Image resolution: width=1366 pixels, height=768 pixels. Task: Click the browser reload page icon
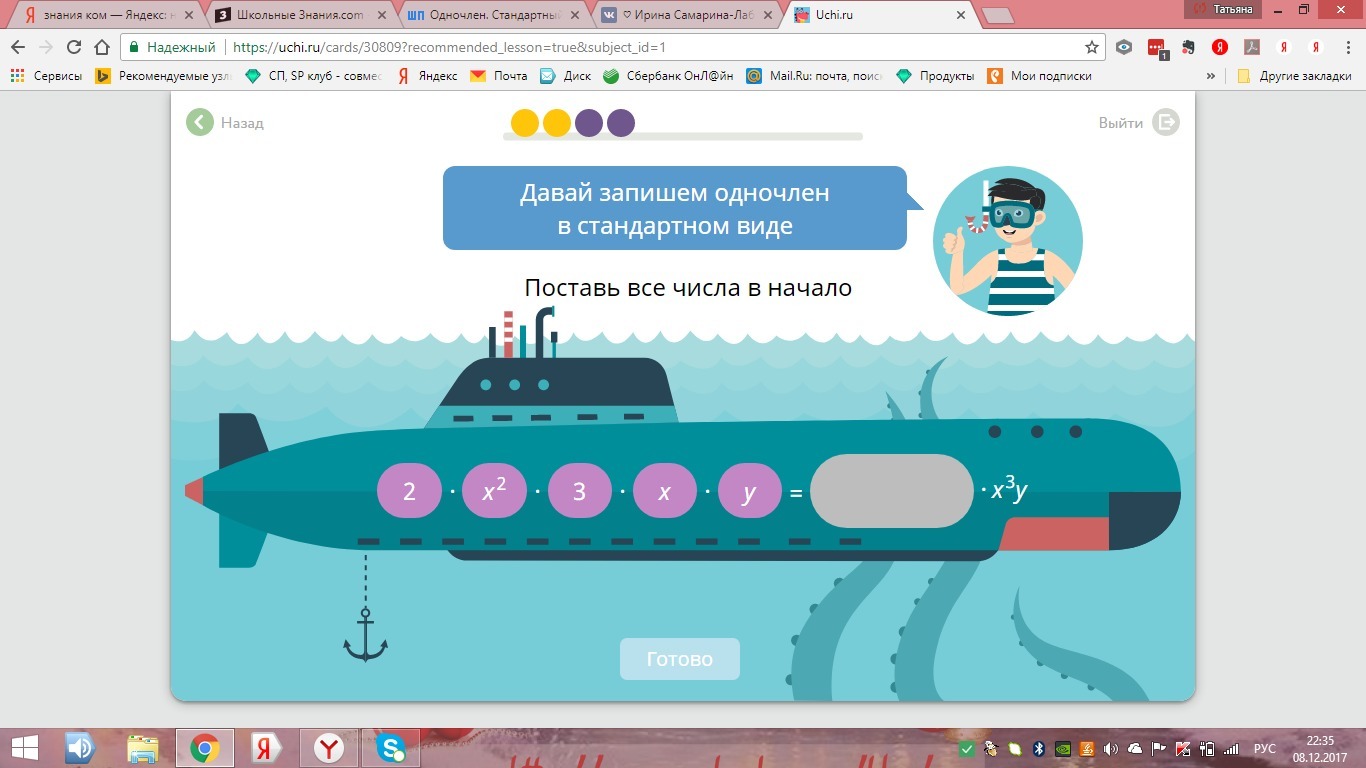click(73, 47)
